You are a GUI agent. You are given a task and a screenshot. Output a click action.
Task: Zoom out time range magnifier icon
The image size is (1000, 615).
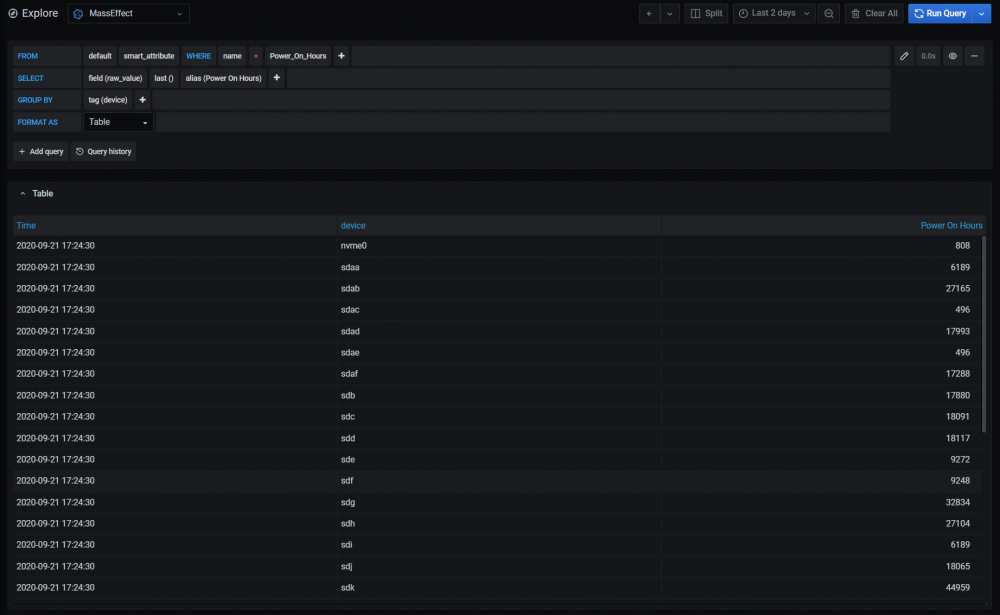pyautogui.click(x=828, y=13)
